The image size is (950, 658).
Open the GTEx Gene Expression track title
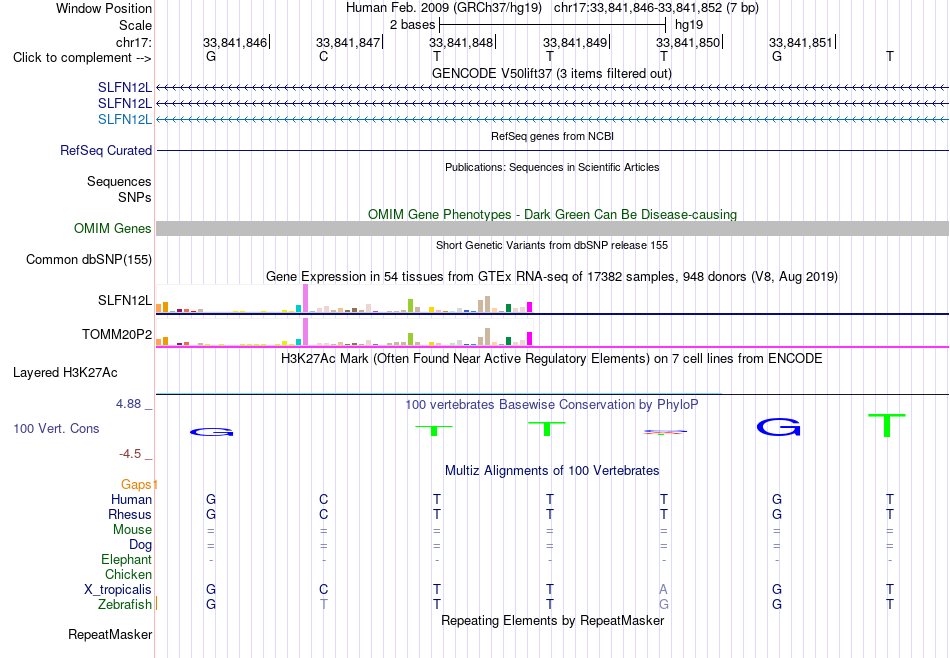pyautogui.click(x=552, y=276)
